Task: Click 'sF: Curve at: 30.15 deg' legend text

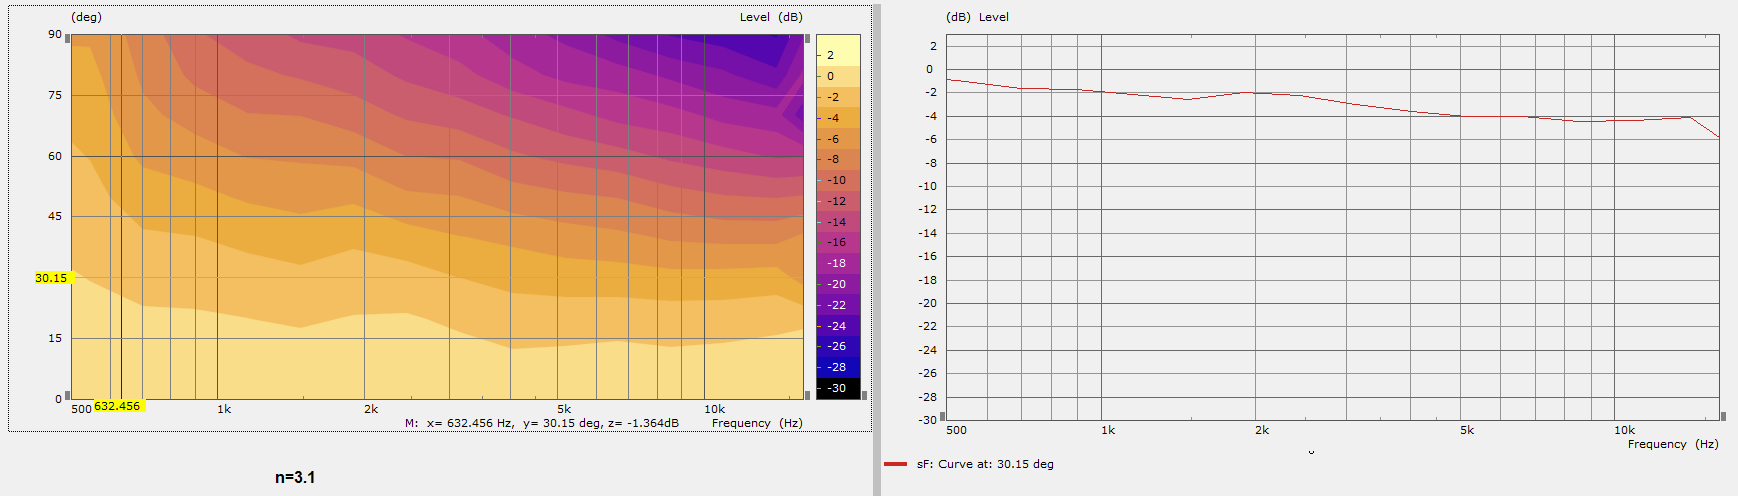Action: [x=985, y=464]
